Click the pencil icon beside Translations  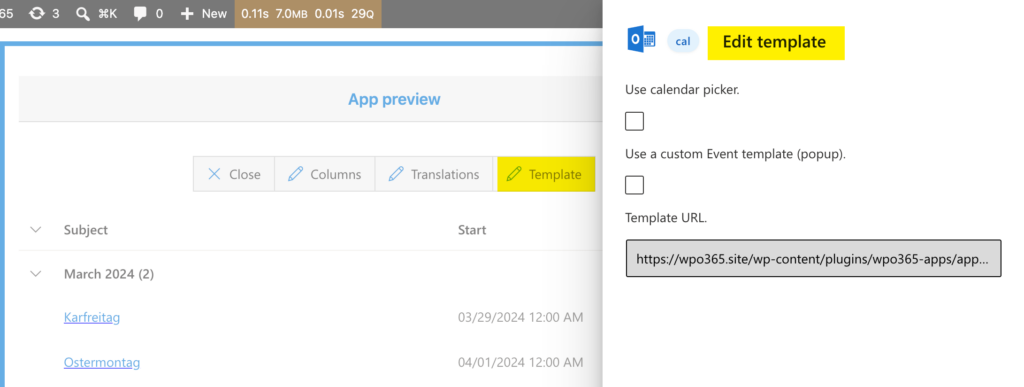(396, 174)
